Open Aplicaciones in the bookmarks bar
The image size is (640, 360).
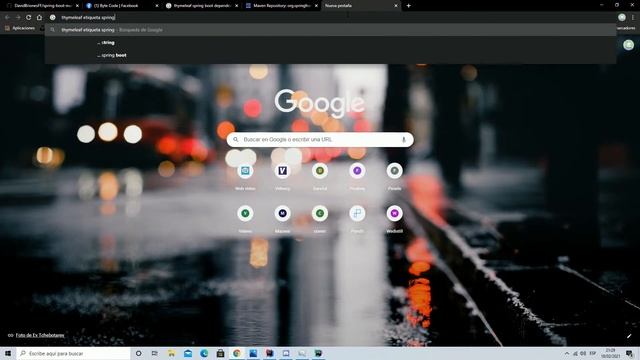pos(20,28)
